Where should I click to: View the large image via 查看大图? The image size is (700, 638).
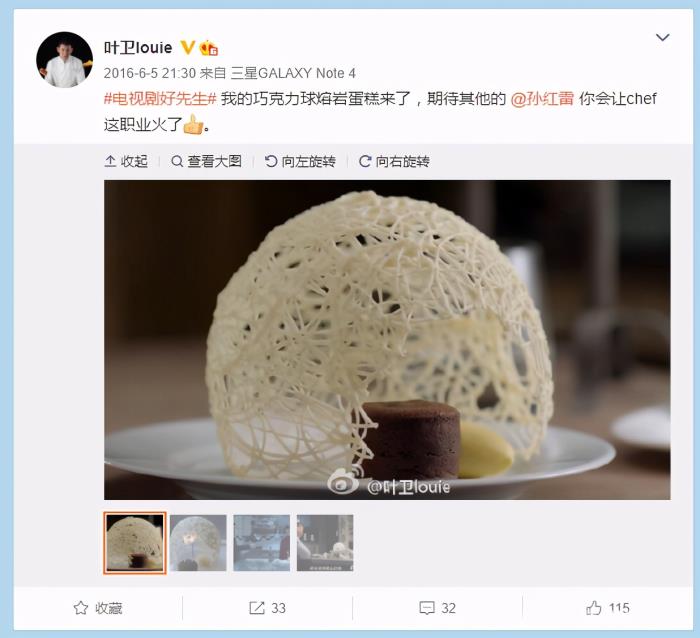pyautogui.click(x=207, y=161)
